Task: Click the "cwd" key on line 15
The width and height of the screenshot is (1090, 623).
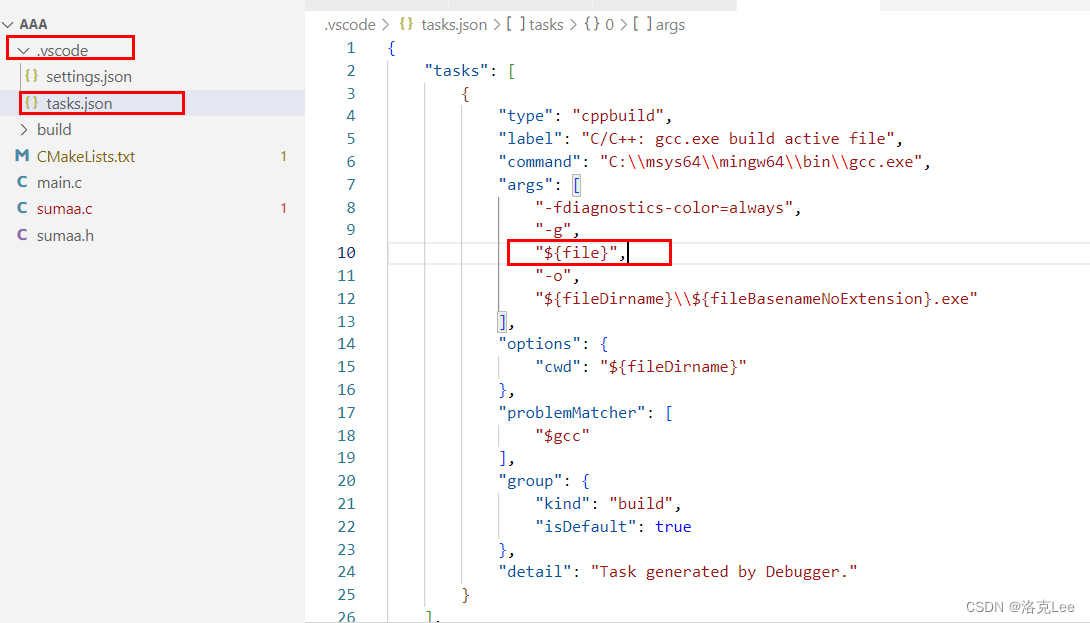Action: (558, 367)
